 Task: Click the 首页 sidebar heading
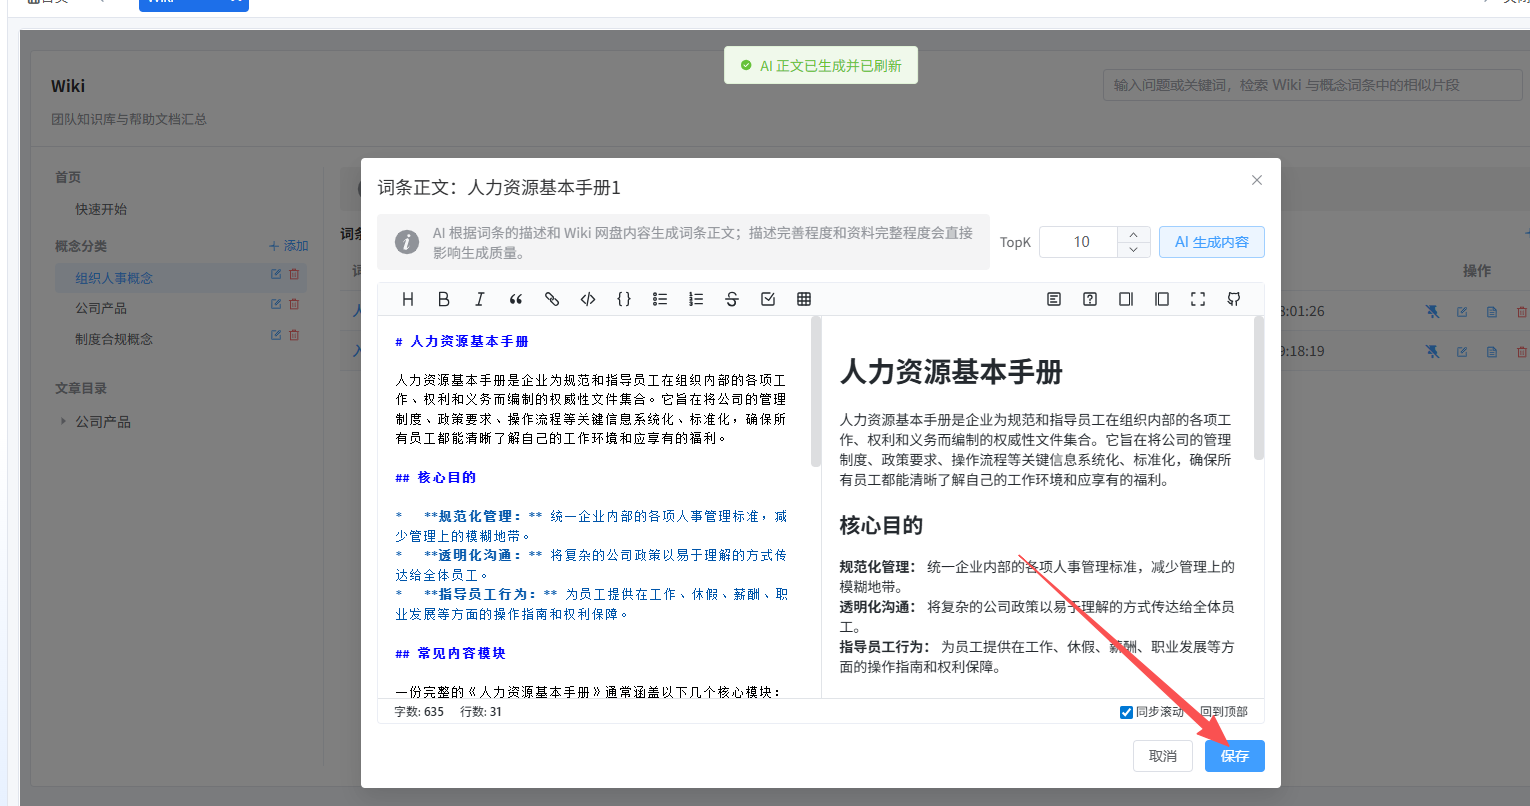click(x=68, y=177)
